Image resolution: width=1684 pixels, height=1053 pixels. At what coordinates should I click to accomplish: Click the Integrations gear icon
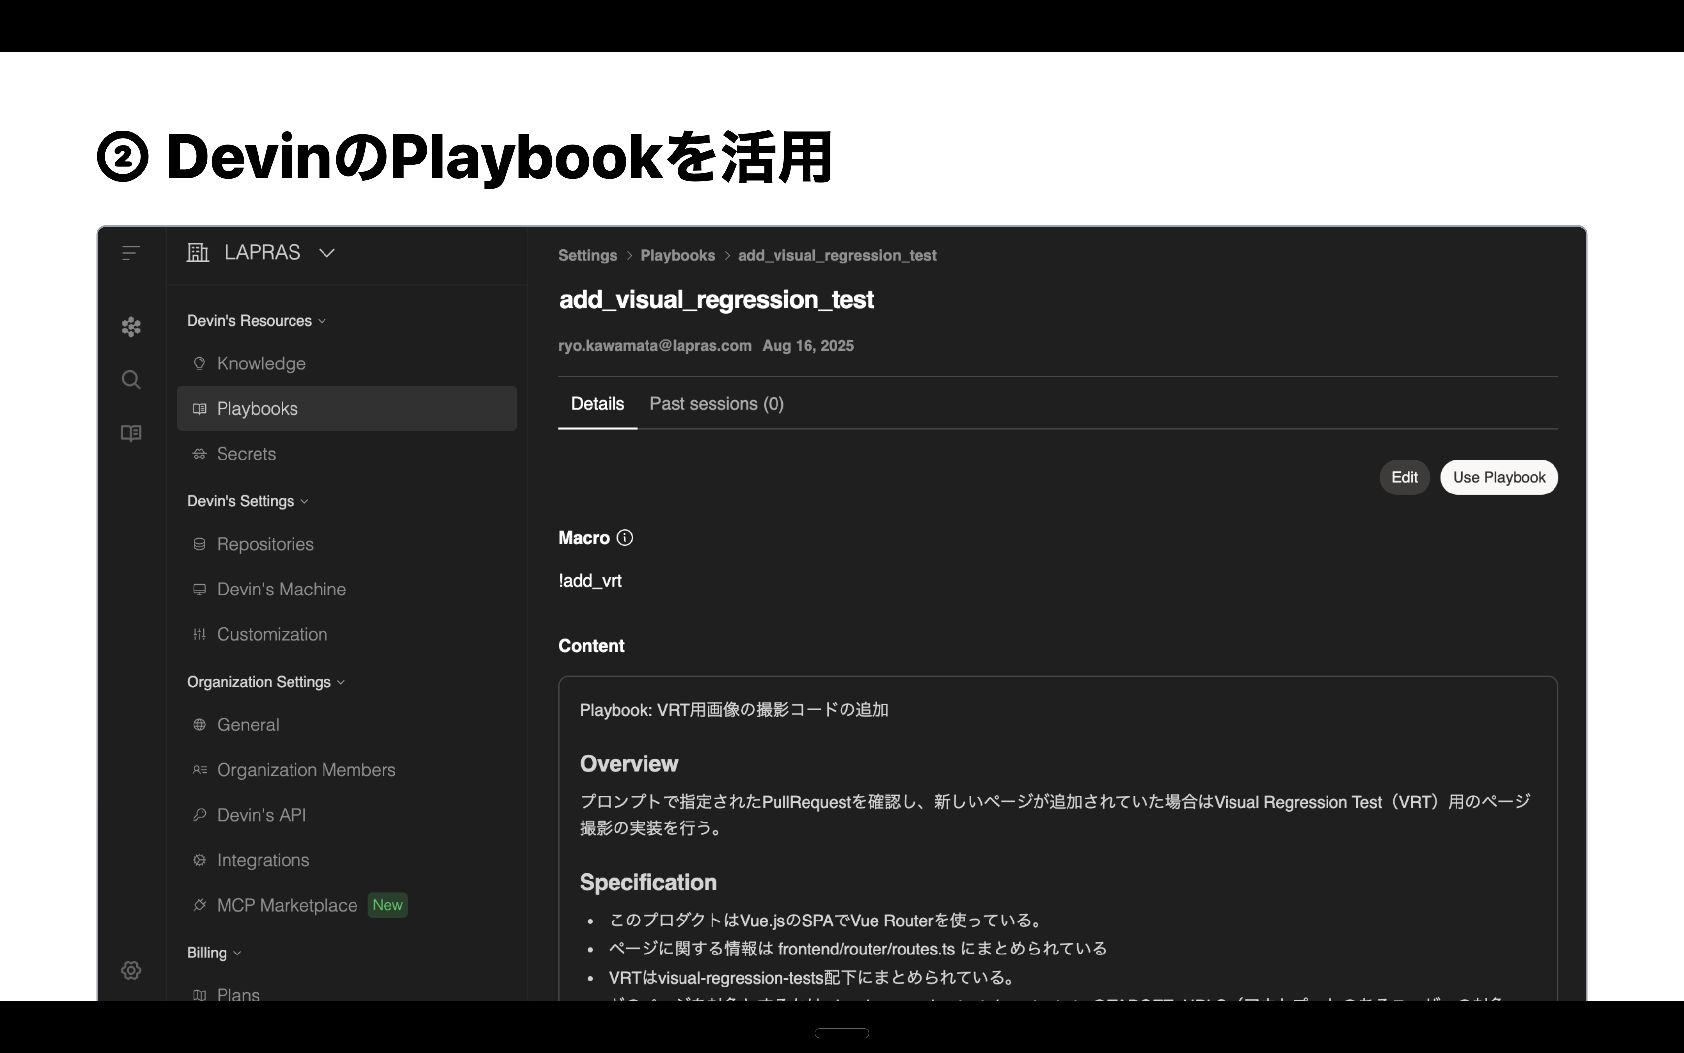point(199,860)
